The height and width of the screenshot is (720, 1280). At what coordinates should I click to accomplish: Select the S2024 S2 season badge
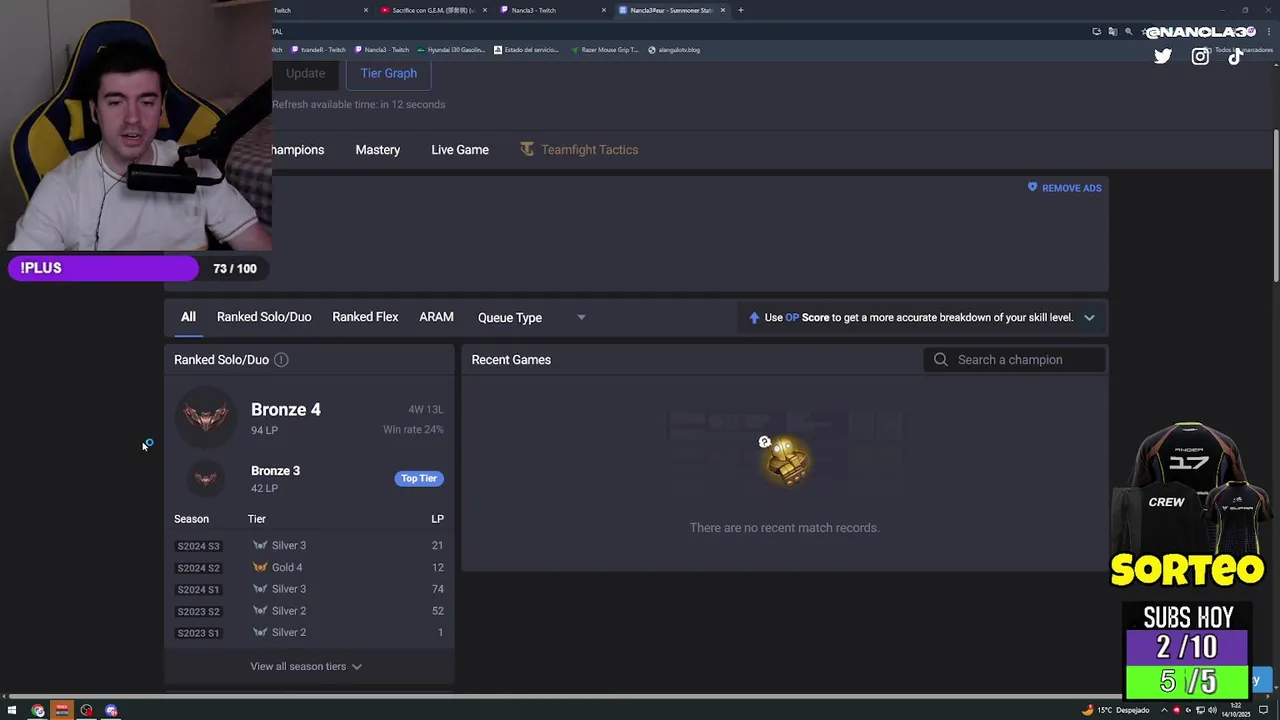(x=198, y=568)
